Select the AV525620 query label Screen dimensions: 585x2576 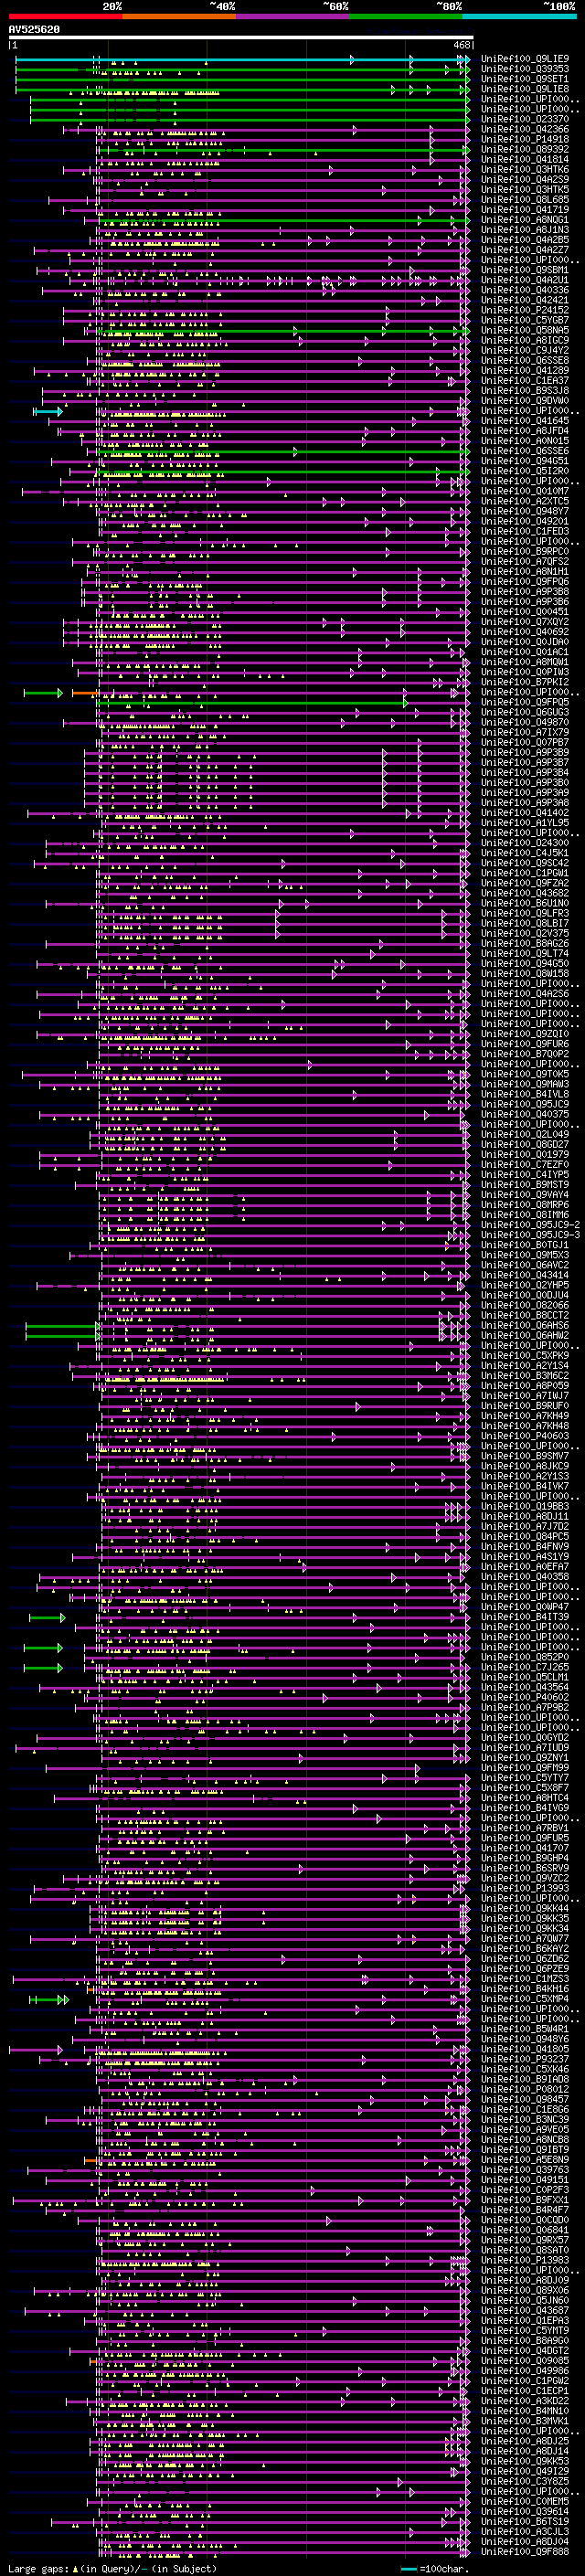coord(34,30)
